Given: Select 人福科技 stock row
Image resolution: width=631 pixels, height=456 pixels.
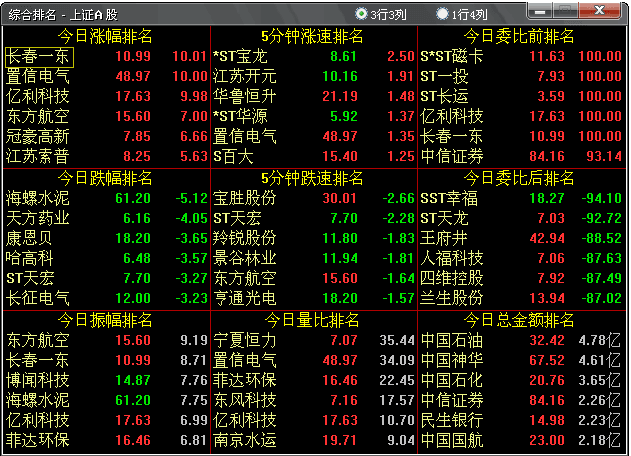Looking at the screenshot, I should point(522,258).
